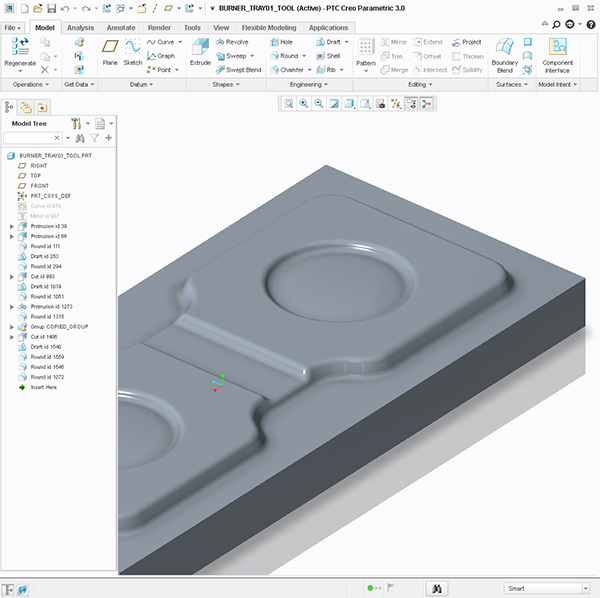Open the Boundary Blend tool

click(504, 55)
